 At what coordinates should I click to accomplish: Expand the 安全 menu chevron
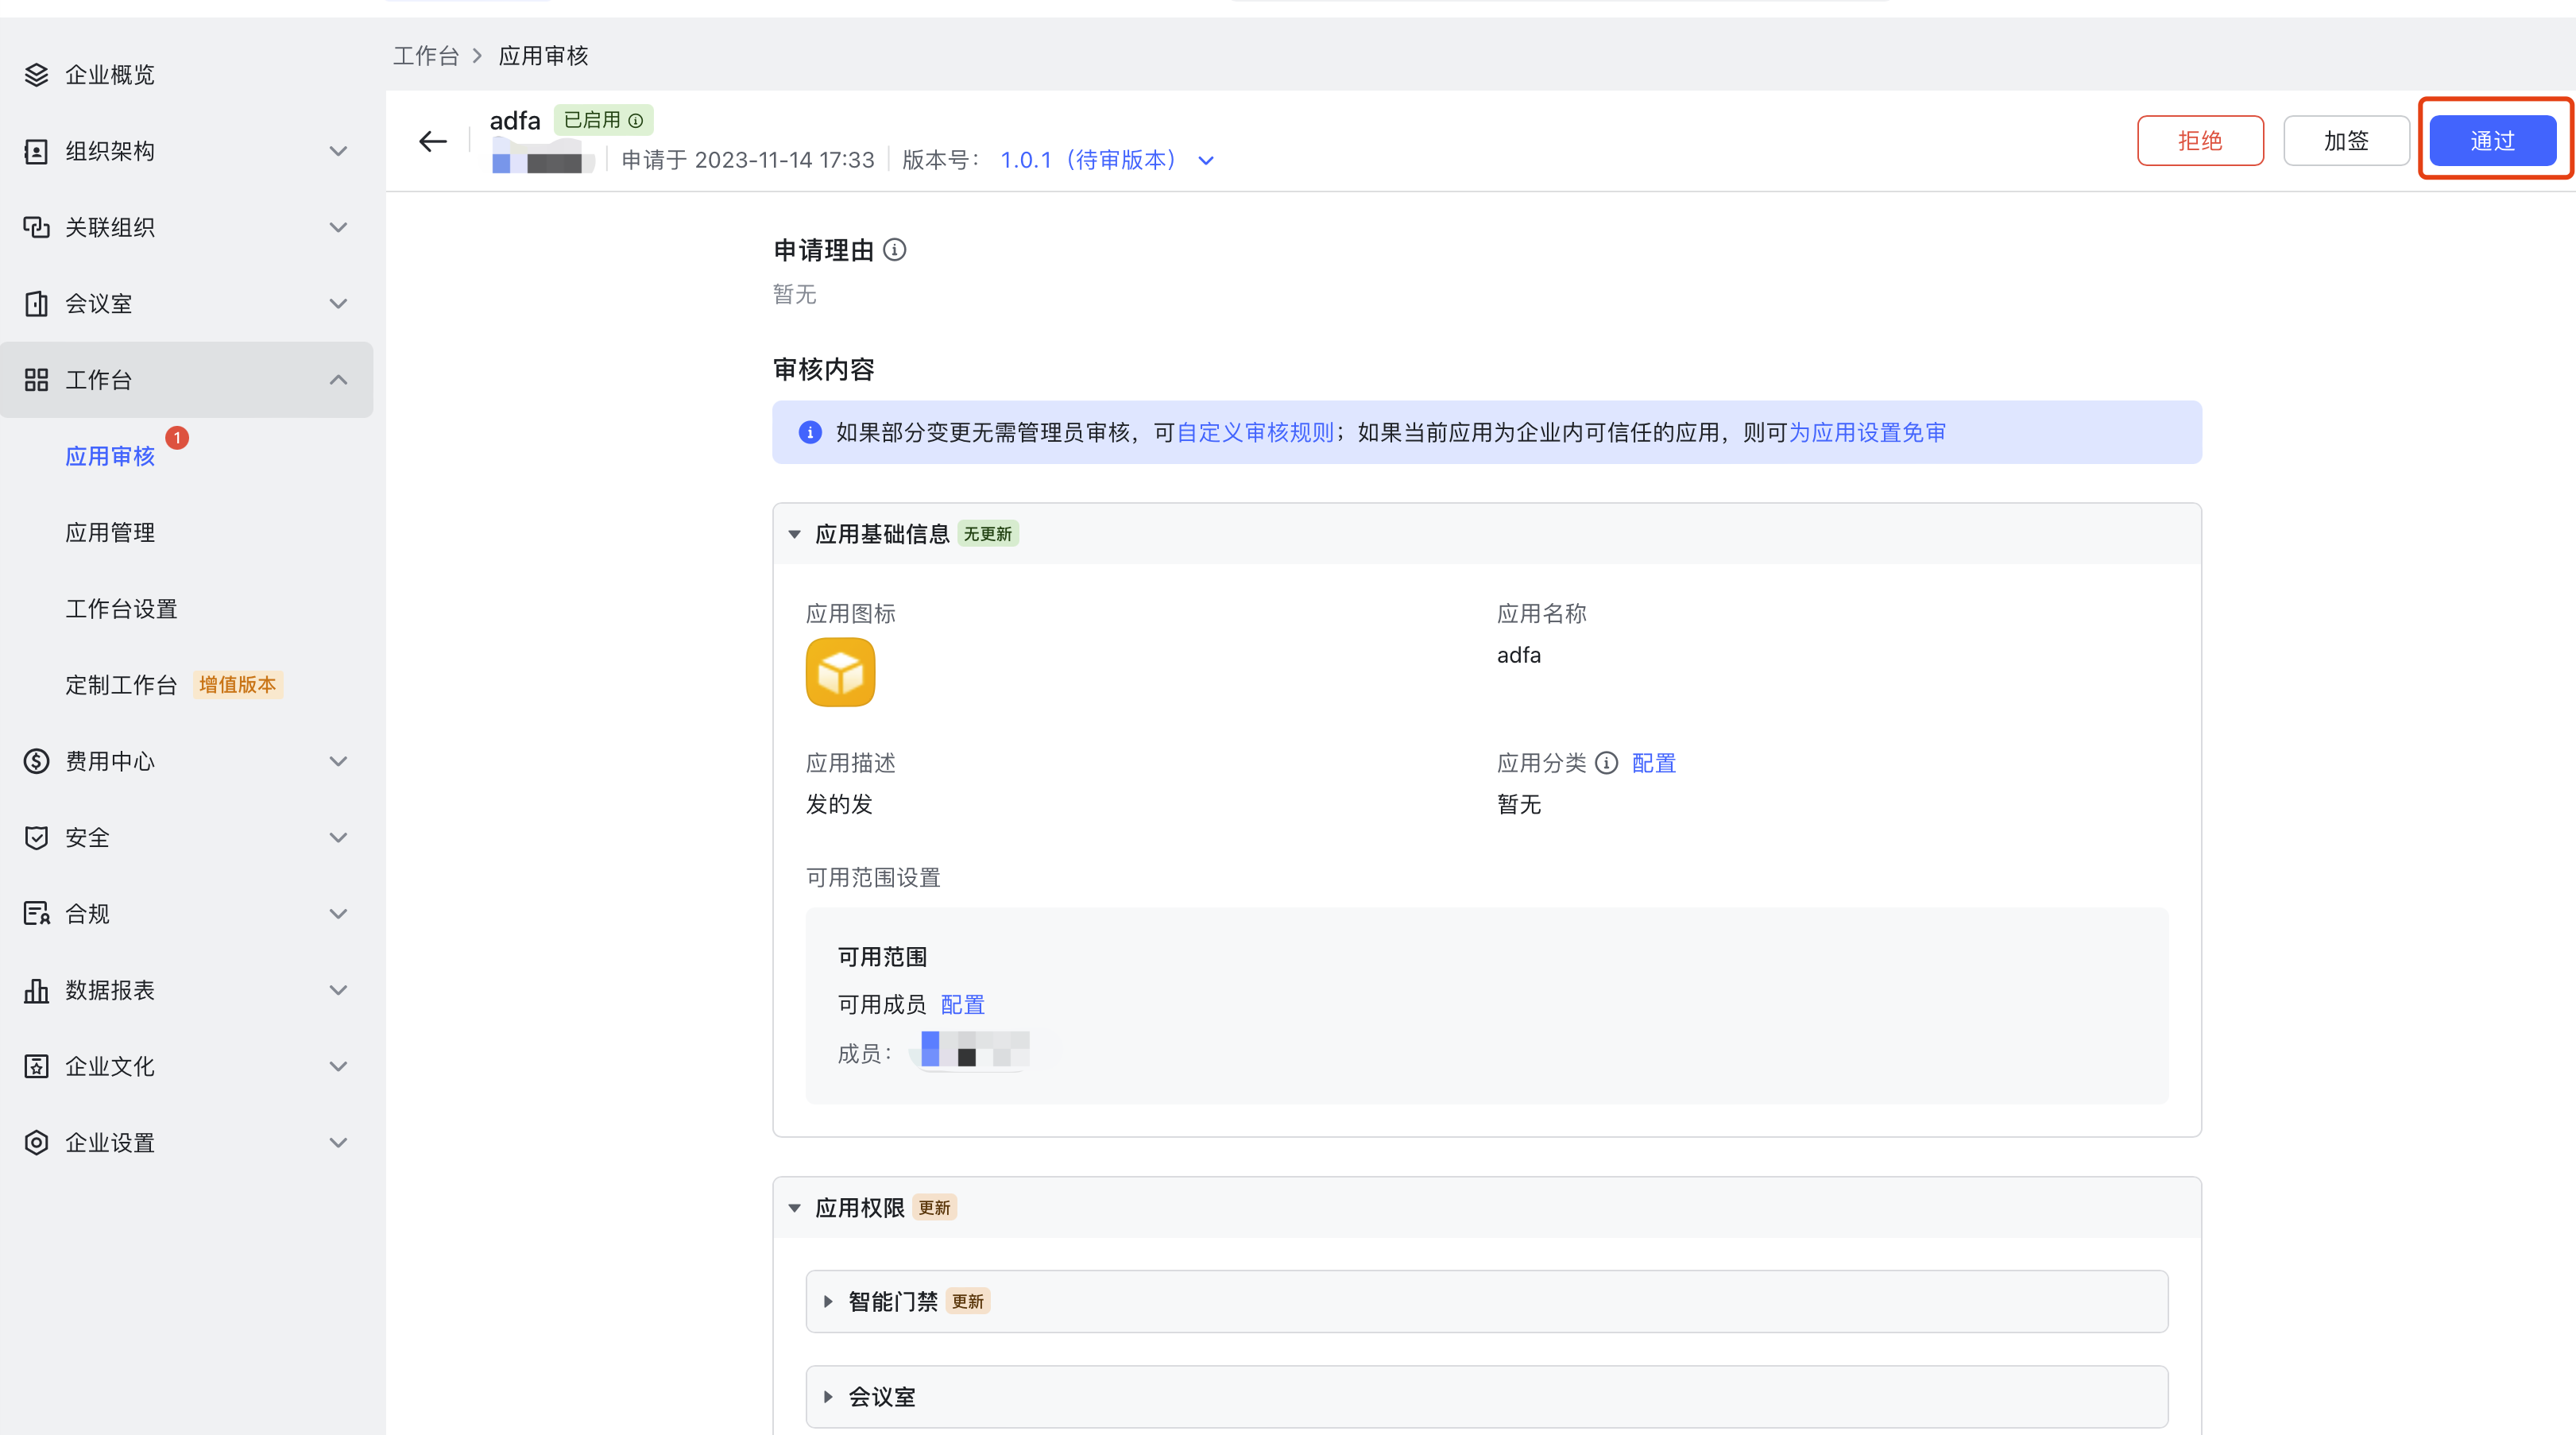pos(338,838)
